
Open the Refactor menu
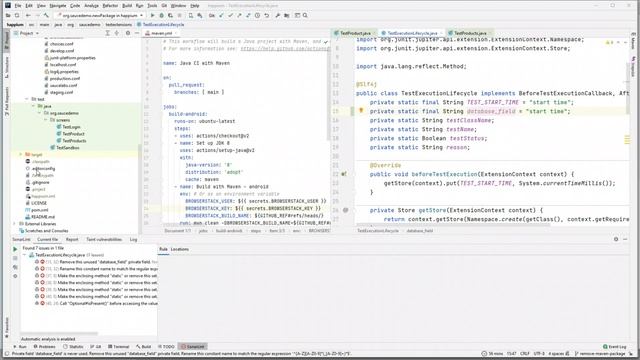pos(110,6)
